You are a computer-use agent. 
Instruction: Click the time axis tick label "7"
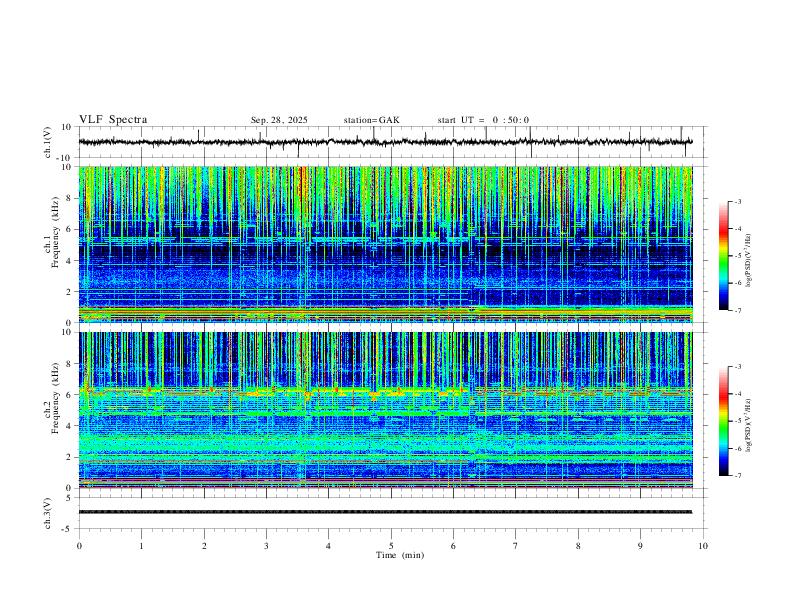[x=516, y=546]
